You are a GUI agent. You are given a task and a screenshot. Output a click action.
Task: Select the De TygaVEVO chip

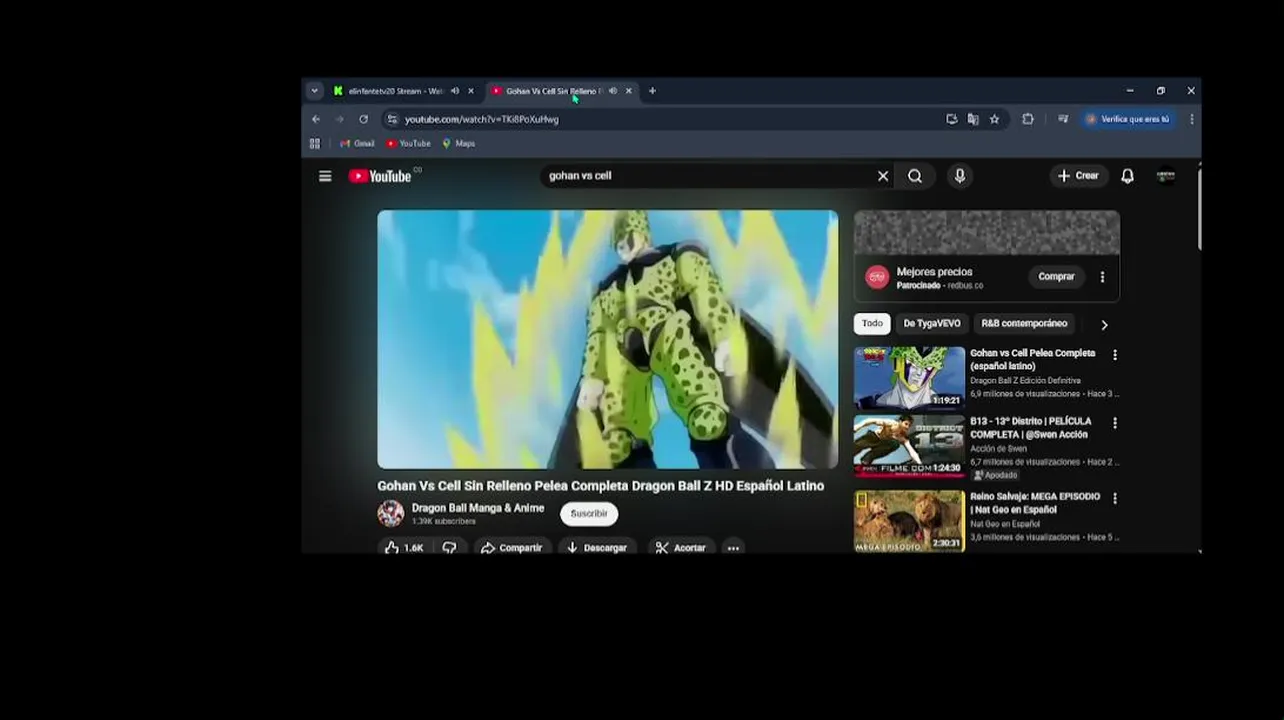[932, 324]
